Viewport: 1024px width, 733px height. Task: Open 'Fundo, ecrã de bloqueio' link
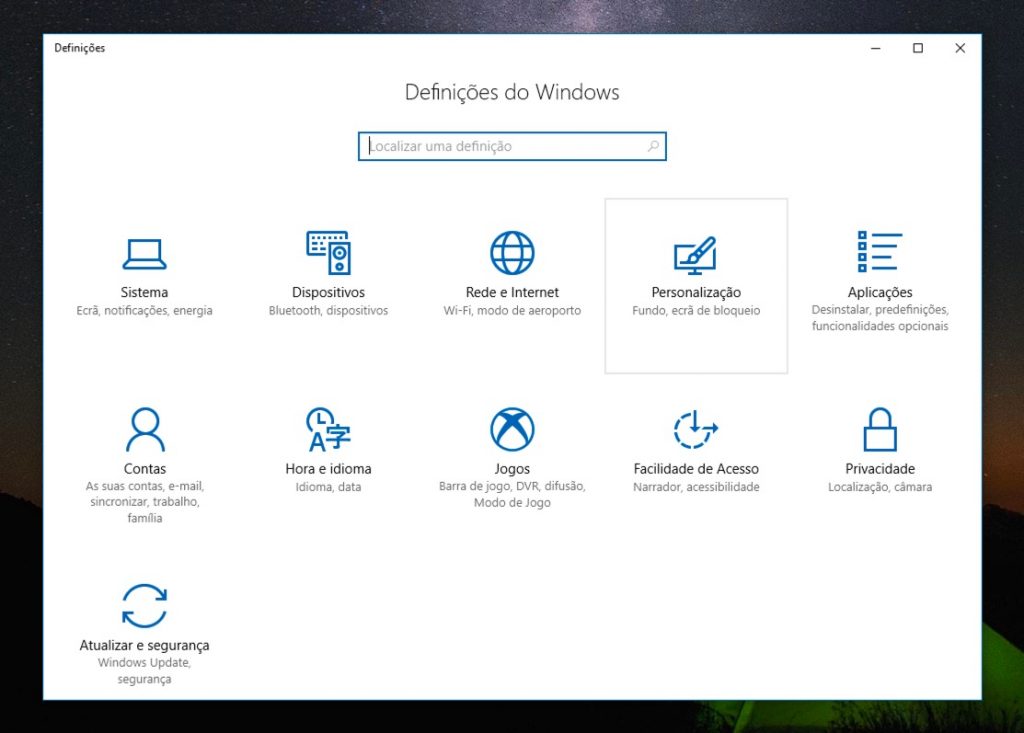tap(696, 310)
